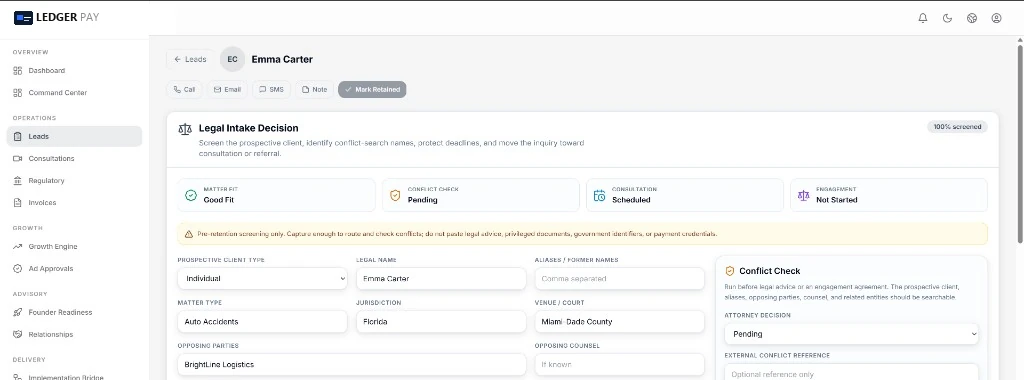Viewport: 1024px width, 380px height.
Task: Click the Mark Retained button
Action: 372,89
